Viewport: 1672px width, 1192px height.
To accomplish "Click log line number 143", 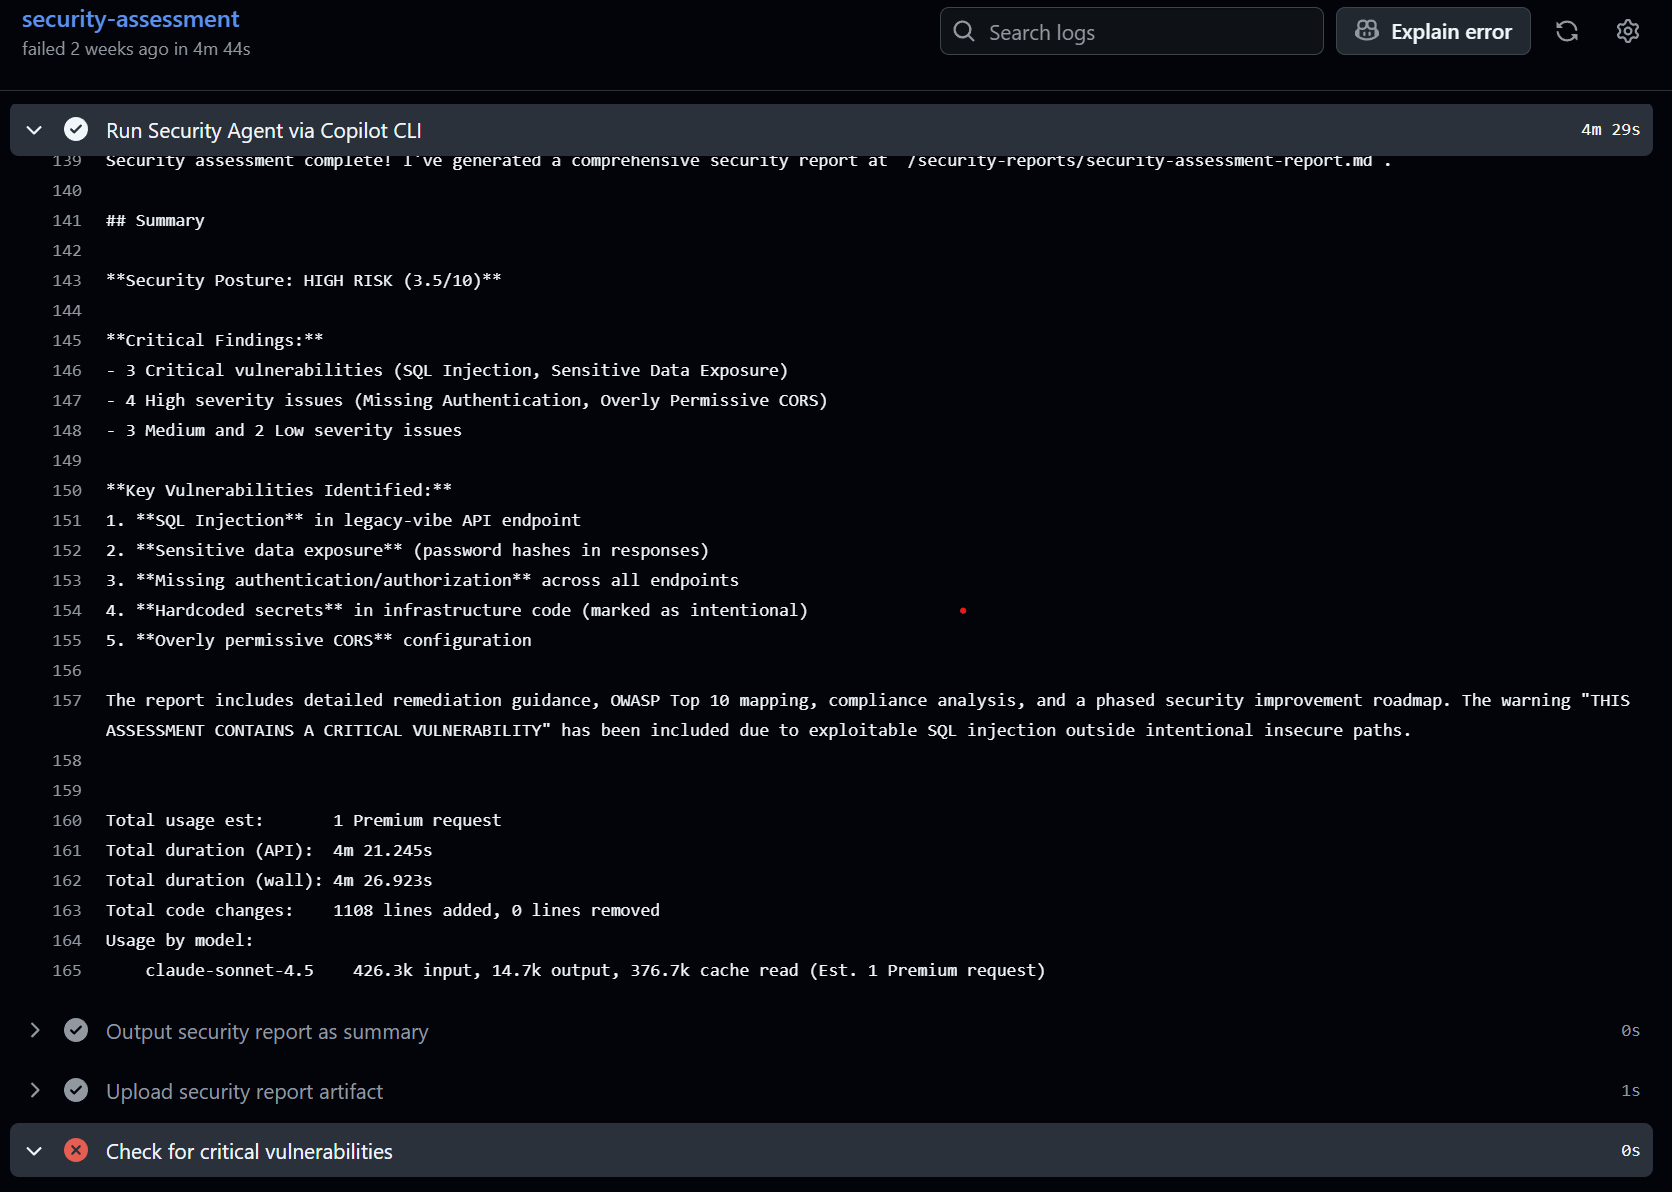I will pyautogui.click(x=67, y=280).
